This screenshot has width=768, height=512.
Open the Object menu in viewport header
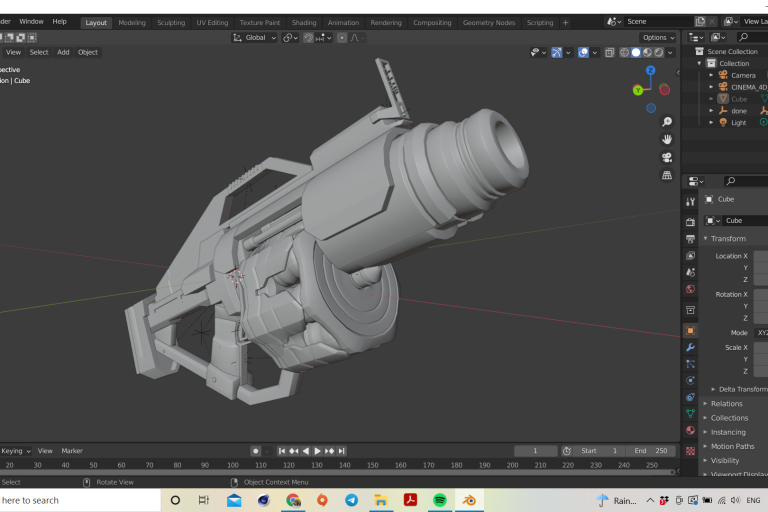pos(88,52)
